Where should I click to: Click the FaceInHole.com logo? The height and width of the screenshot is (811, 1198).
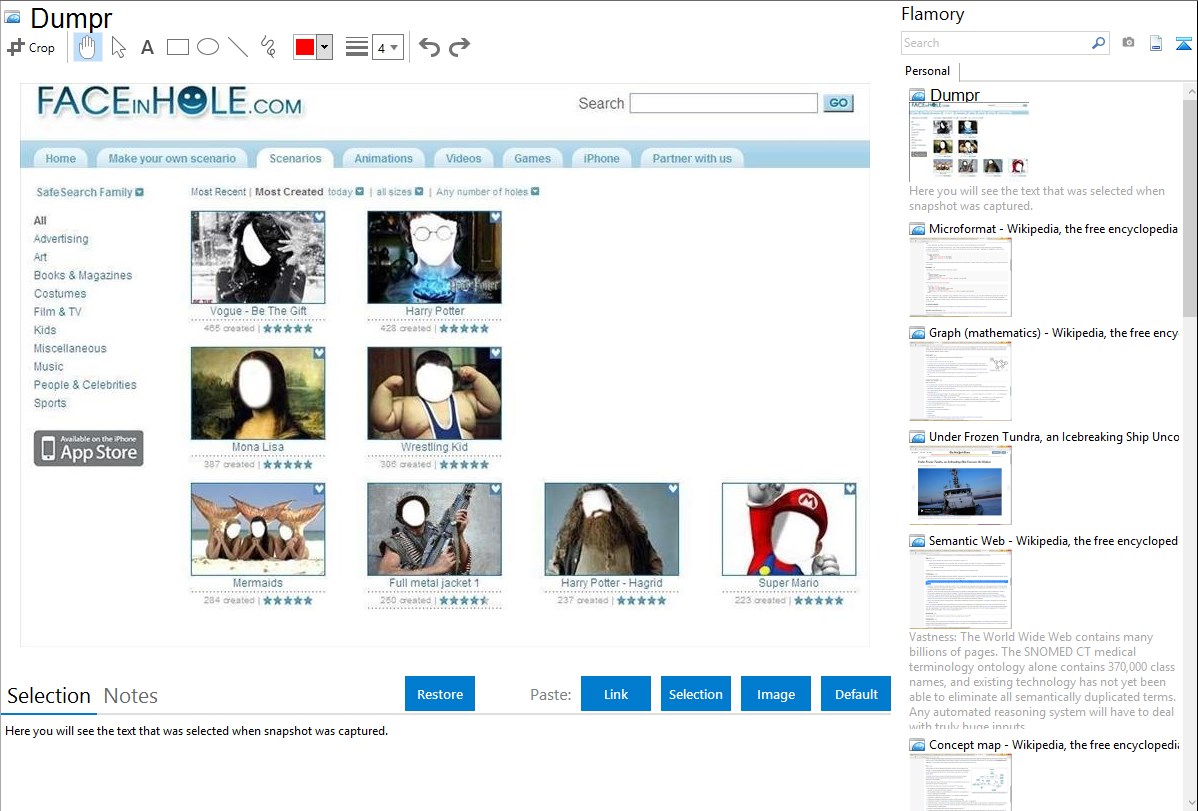tap(170, 102)
